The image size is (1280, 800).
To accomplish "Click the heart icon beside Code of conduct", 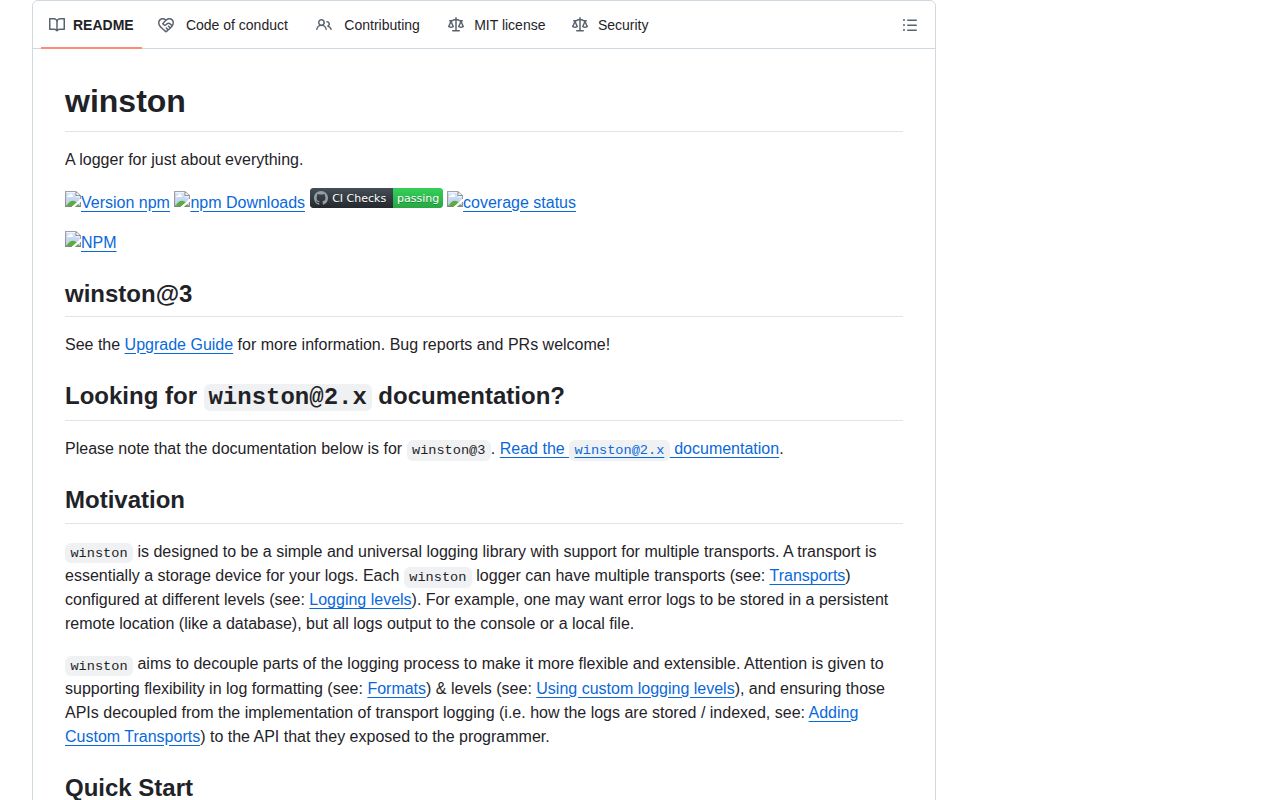I will (166, 25).
